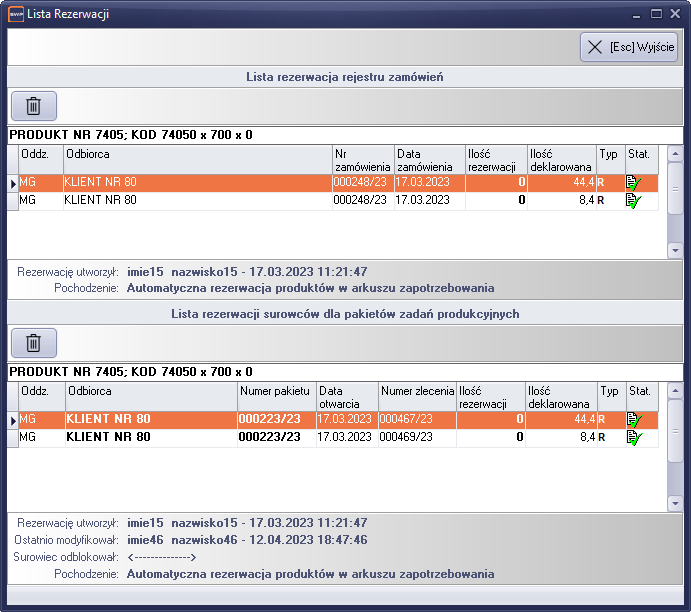Viewport: 691px width, 612px height.
Task: Click the row indicator arrow of the first upper table row
Action: pos(13,183)
